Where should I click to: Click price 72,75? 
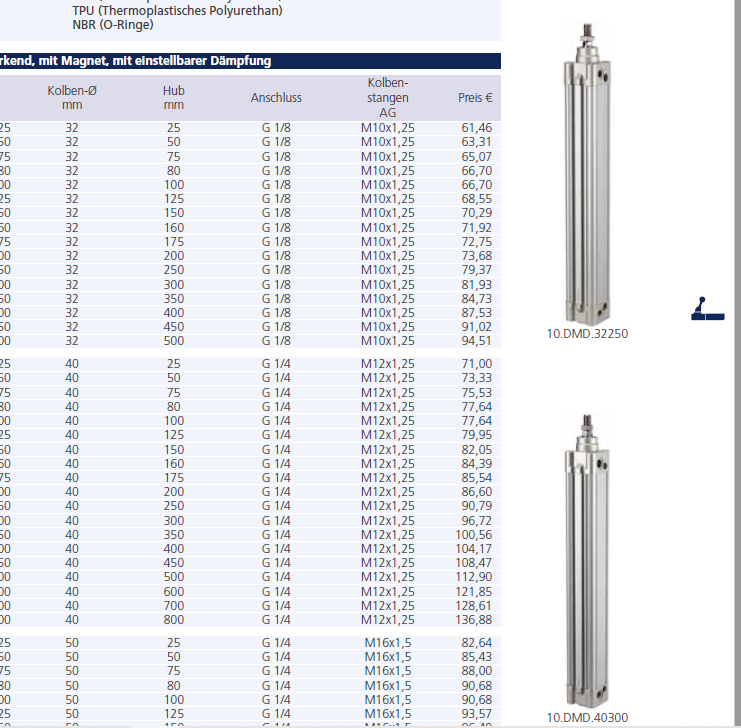coord(476,242)
